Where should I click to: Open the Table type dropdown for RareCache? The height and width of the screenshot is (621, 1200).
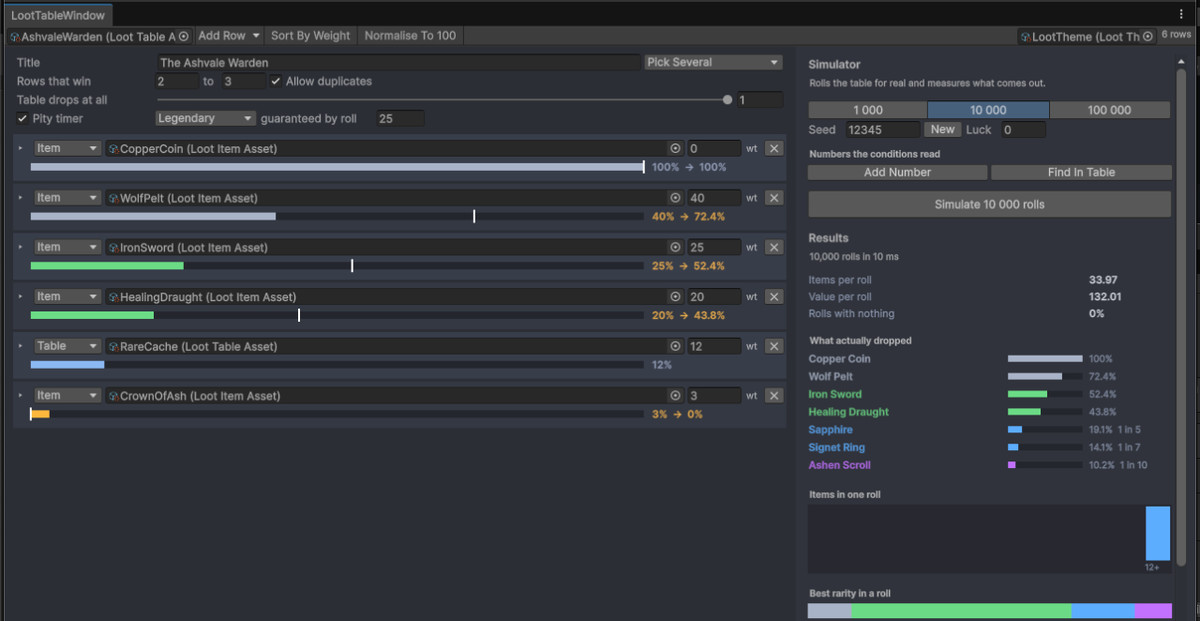67,346
